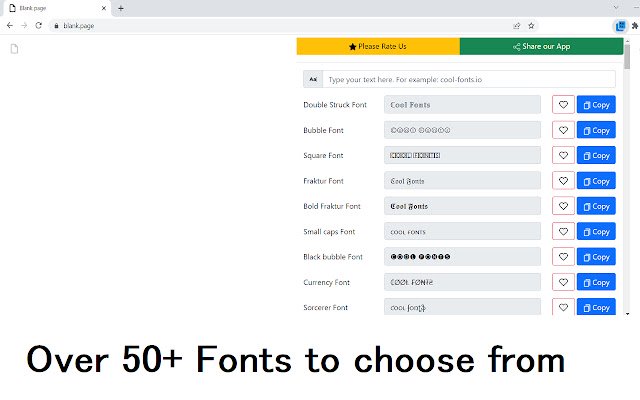The image size is (640, 400).
Task: Copy the Fraktur Font text
Action: tap(596, 181)
